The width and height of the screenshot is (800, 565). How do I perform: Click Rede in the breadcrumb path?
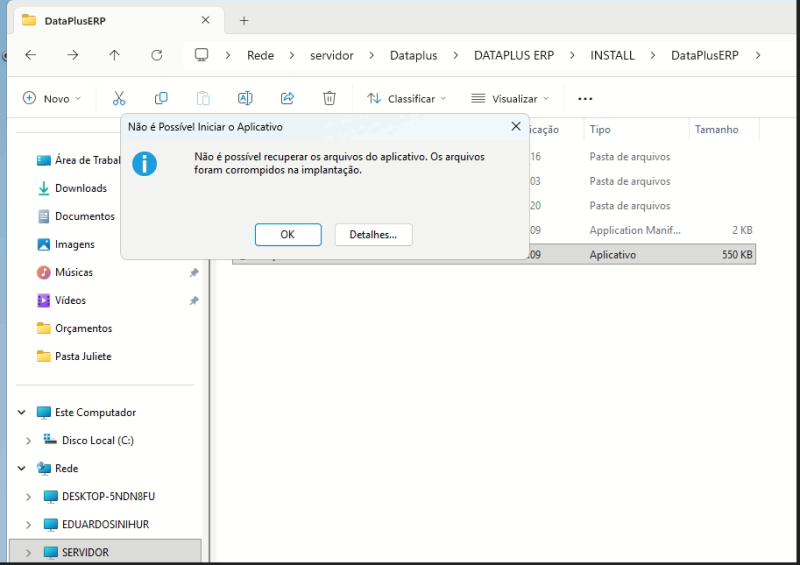260,55
